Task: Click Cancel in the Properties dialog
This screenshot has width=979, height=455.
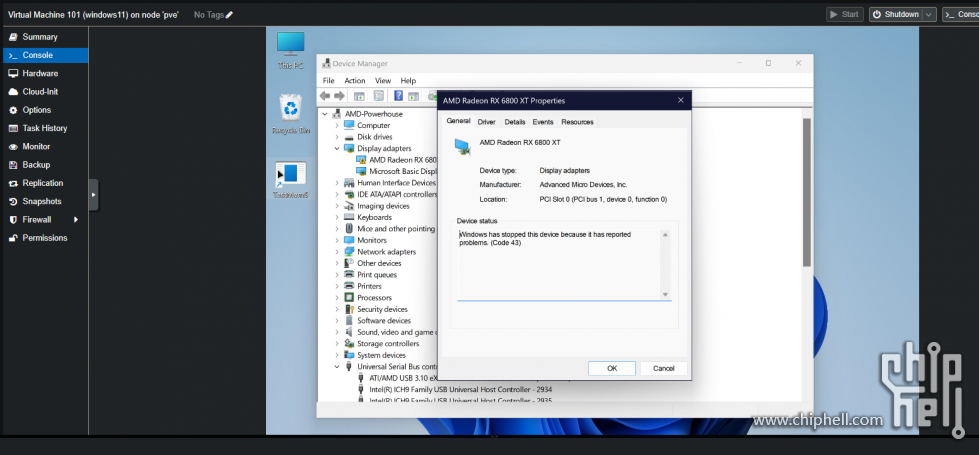Action: coord(664,368)
